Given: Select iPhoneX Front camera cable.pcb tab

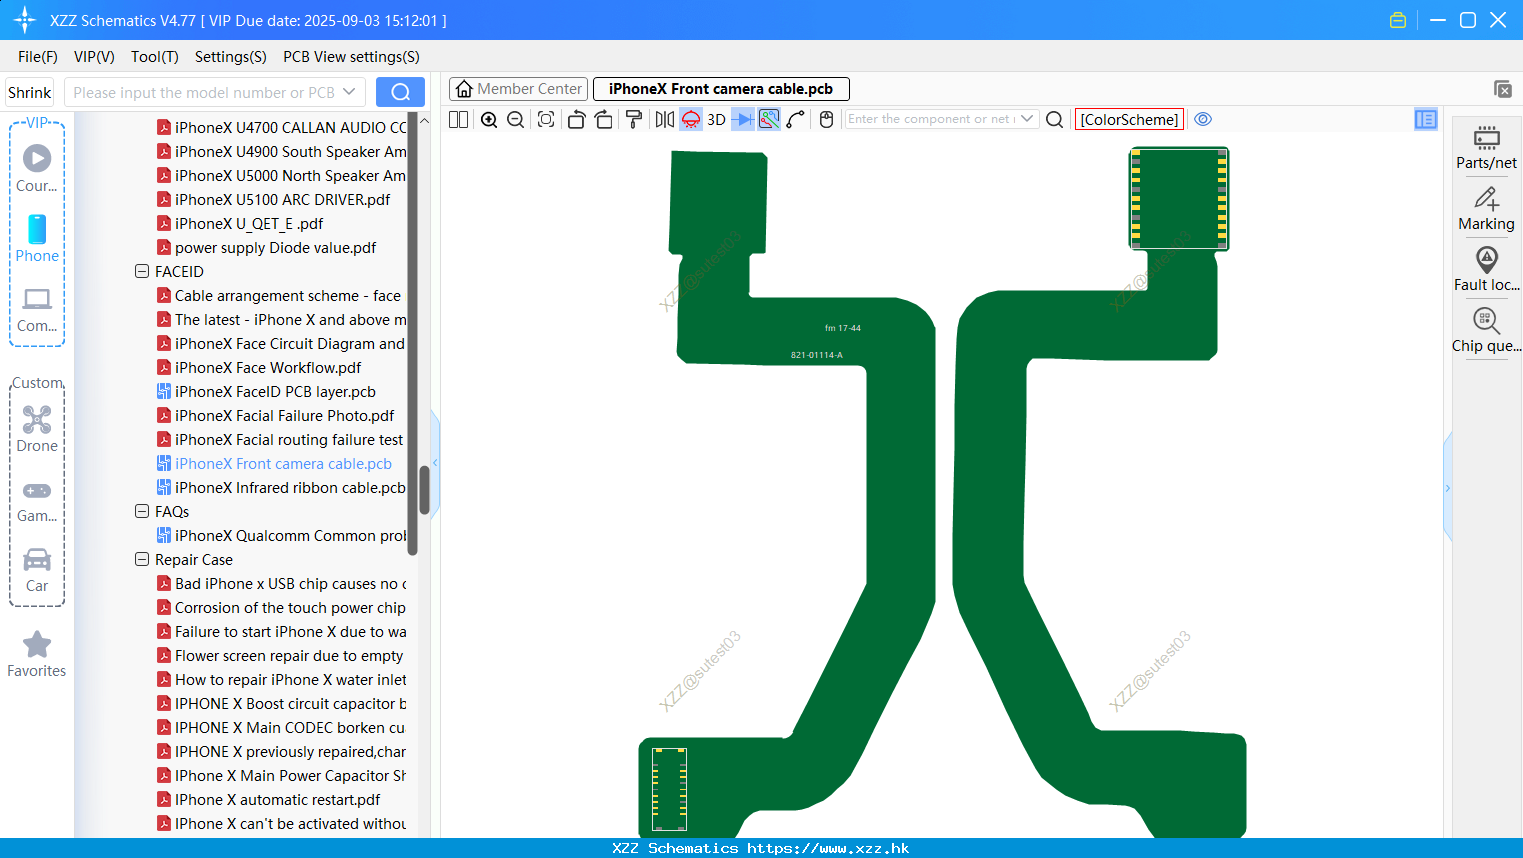Looking at the screenshot, I should pos(721,89).
